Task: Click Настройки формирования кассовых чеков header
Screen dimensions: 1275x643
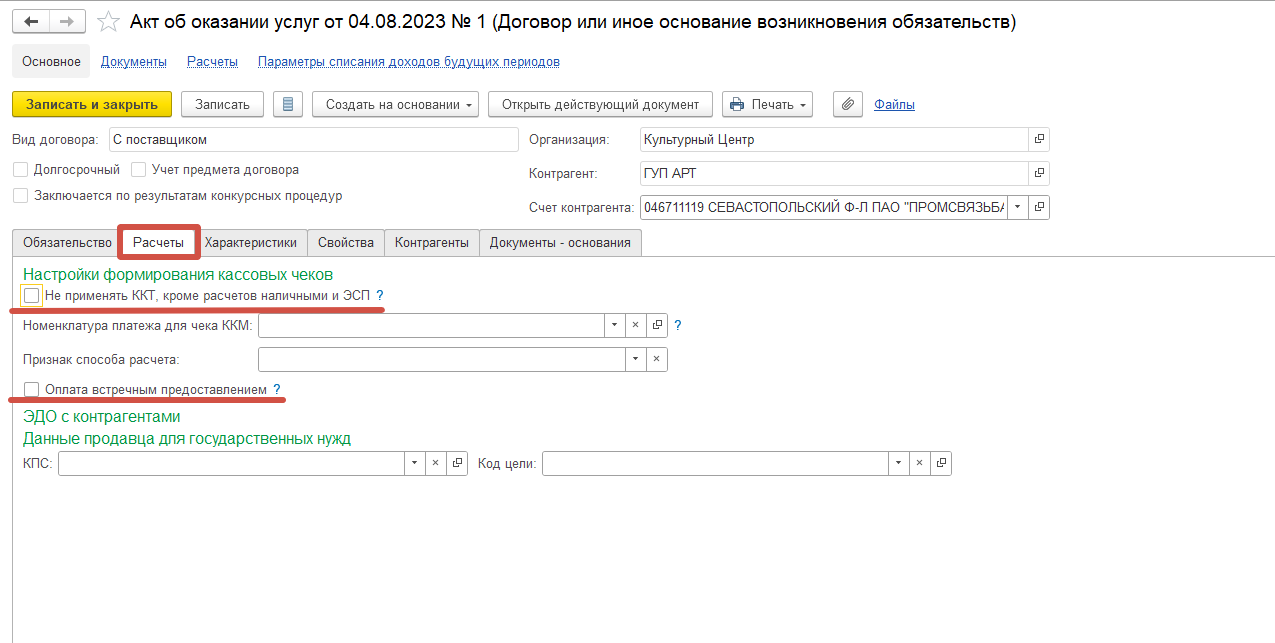Action: click(178, 273)
